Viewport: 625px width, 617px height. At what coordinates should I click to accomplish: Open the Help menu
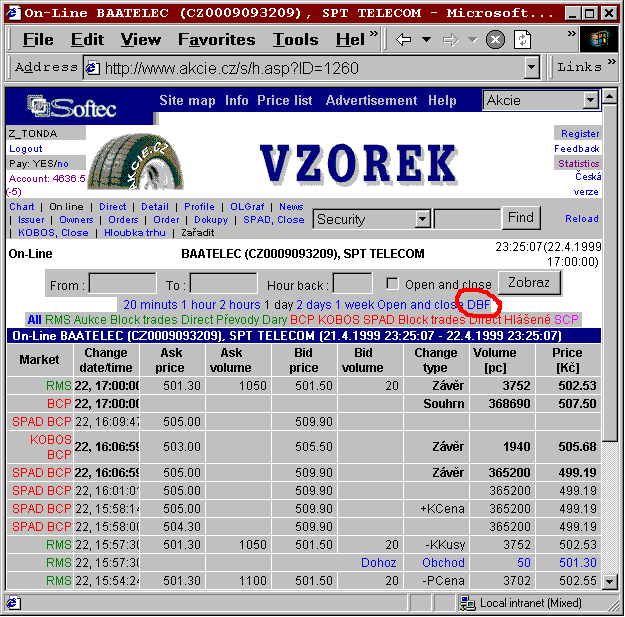point(350,39)
